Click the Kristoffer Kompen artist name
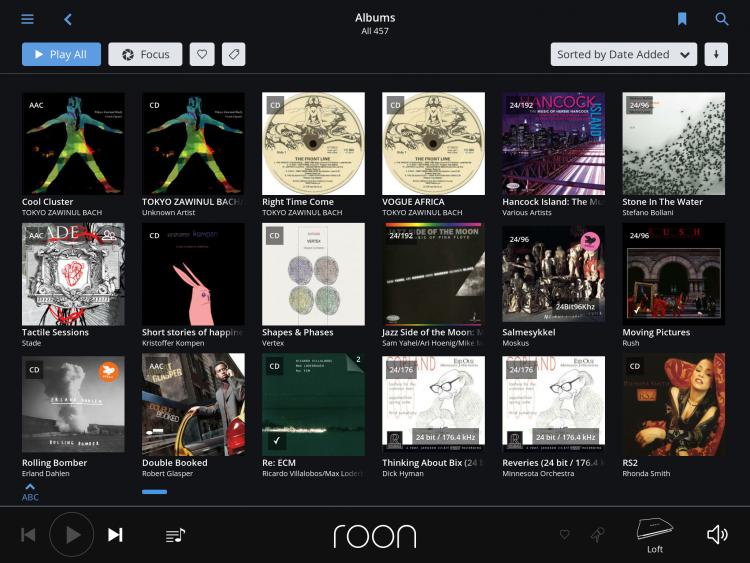750x563 pixels. (x=173, y=343)
